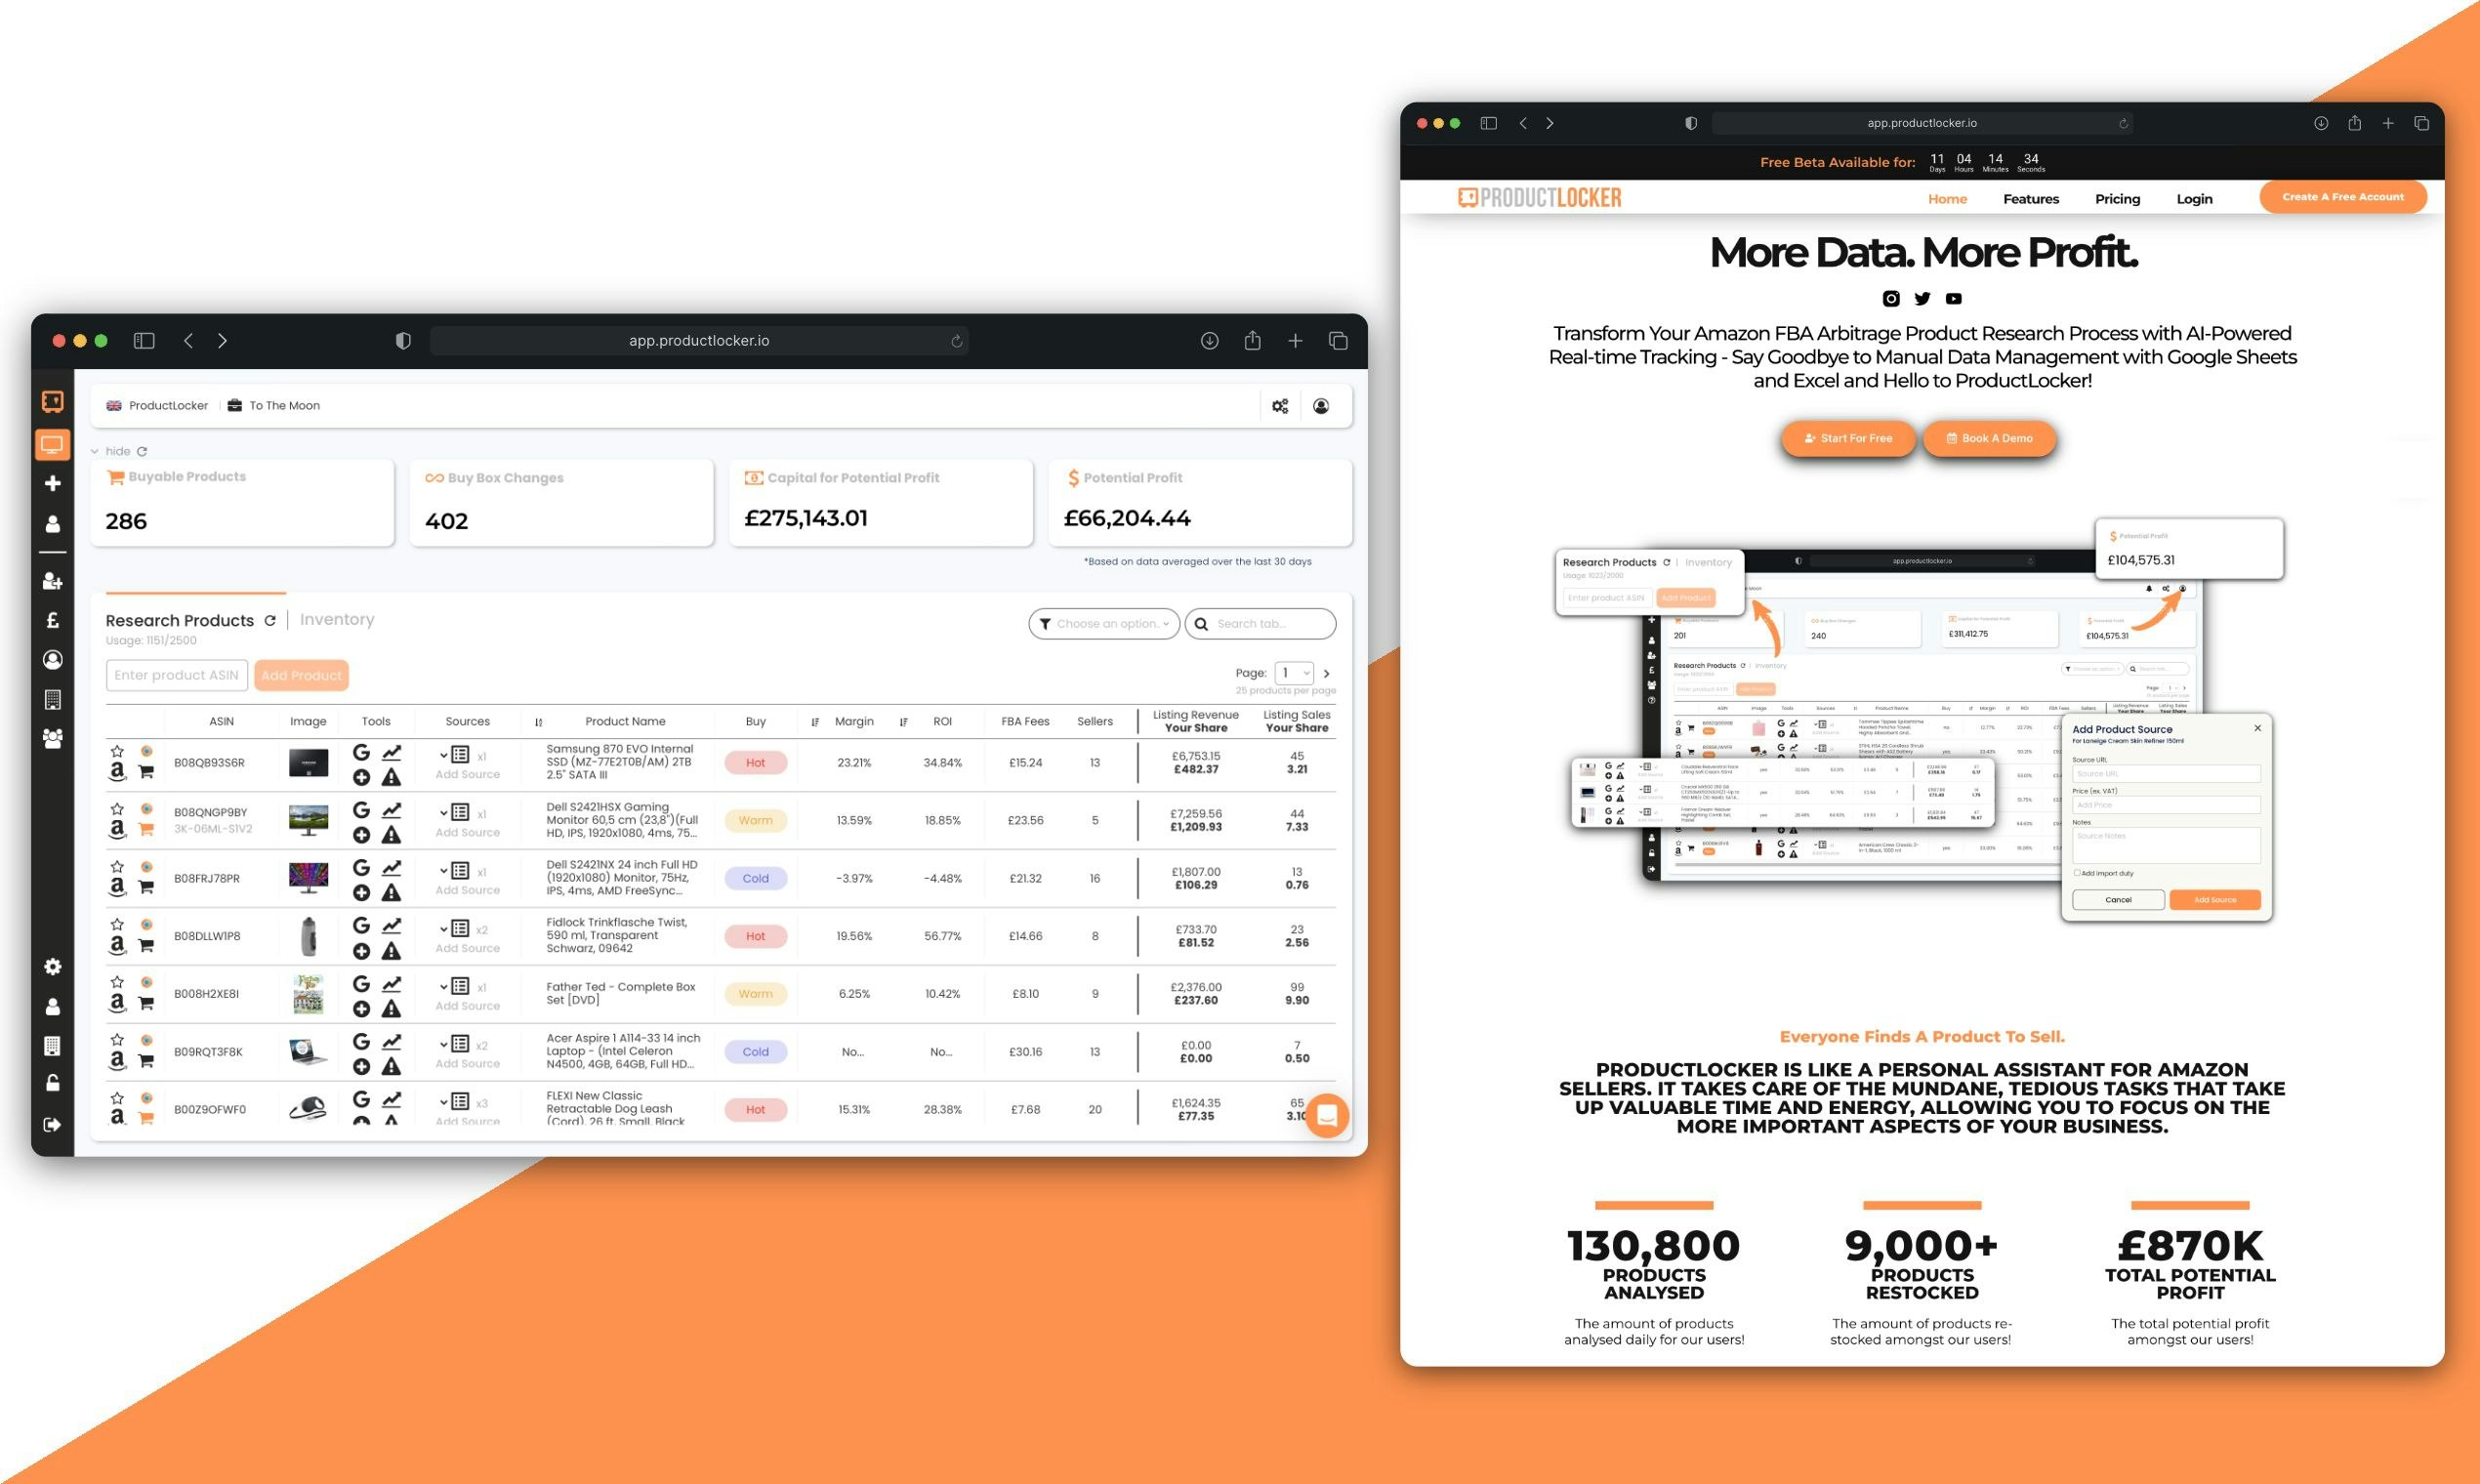Focus the Search tab field
2480x1484 pixels.
tap(1260, 624)
